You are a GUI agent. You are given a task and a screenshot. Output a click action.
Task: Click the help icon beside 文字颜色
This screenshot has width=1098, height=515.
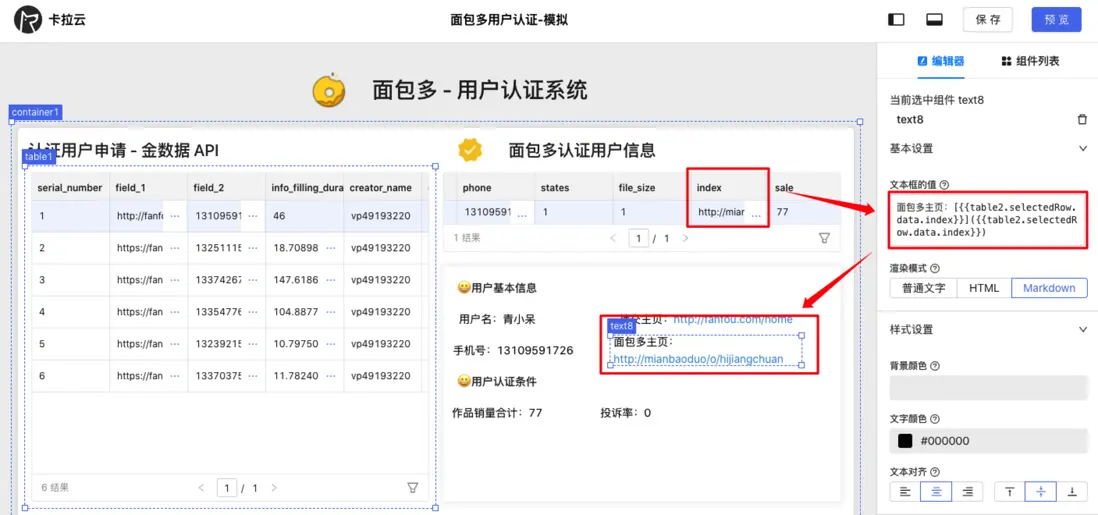(x=935, y=419)
